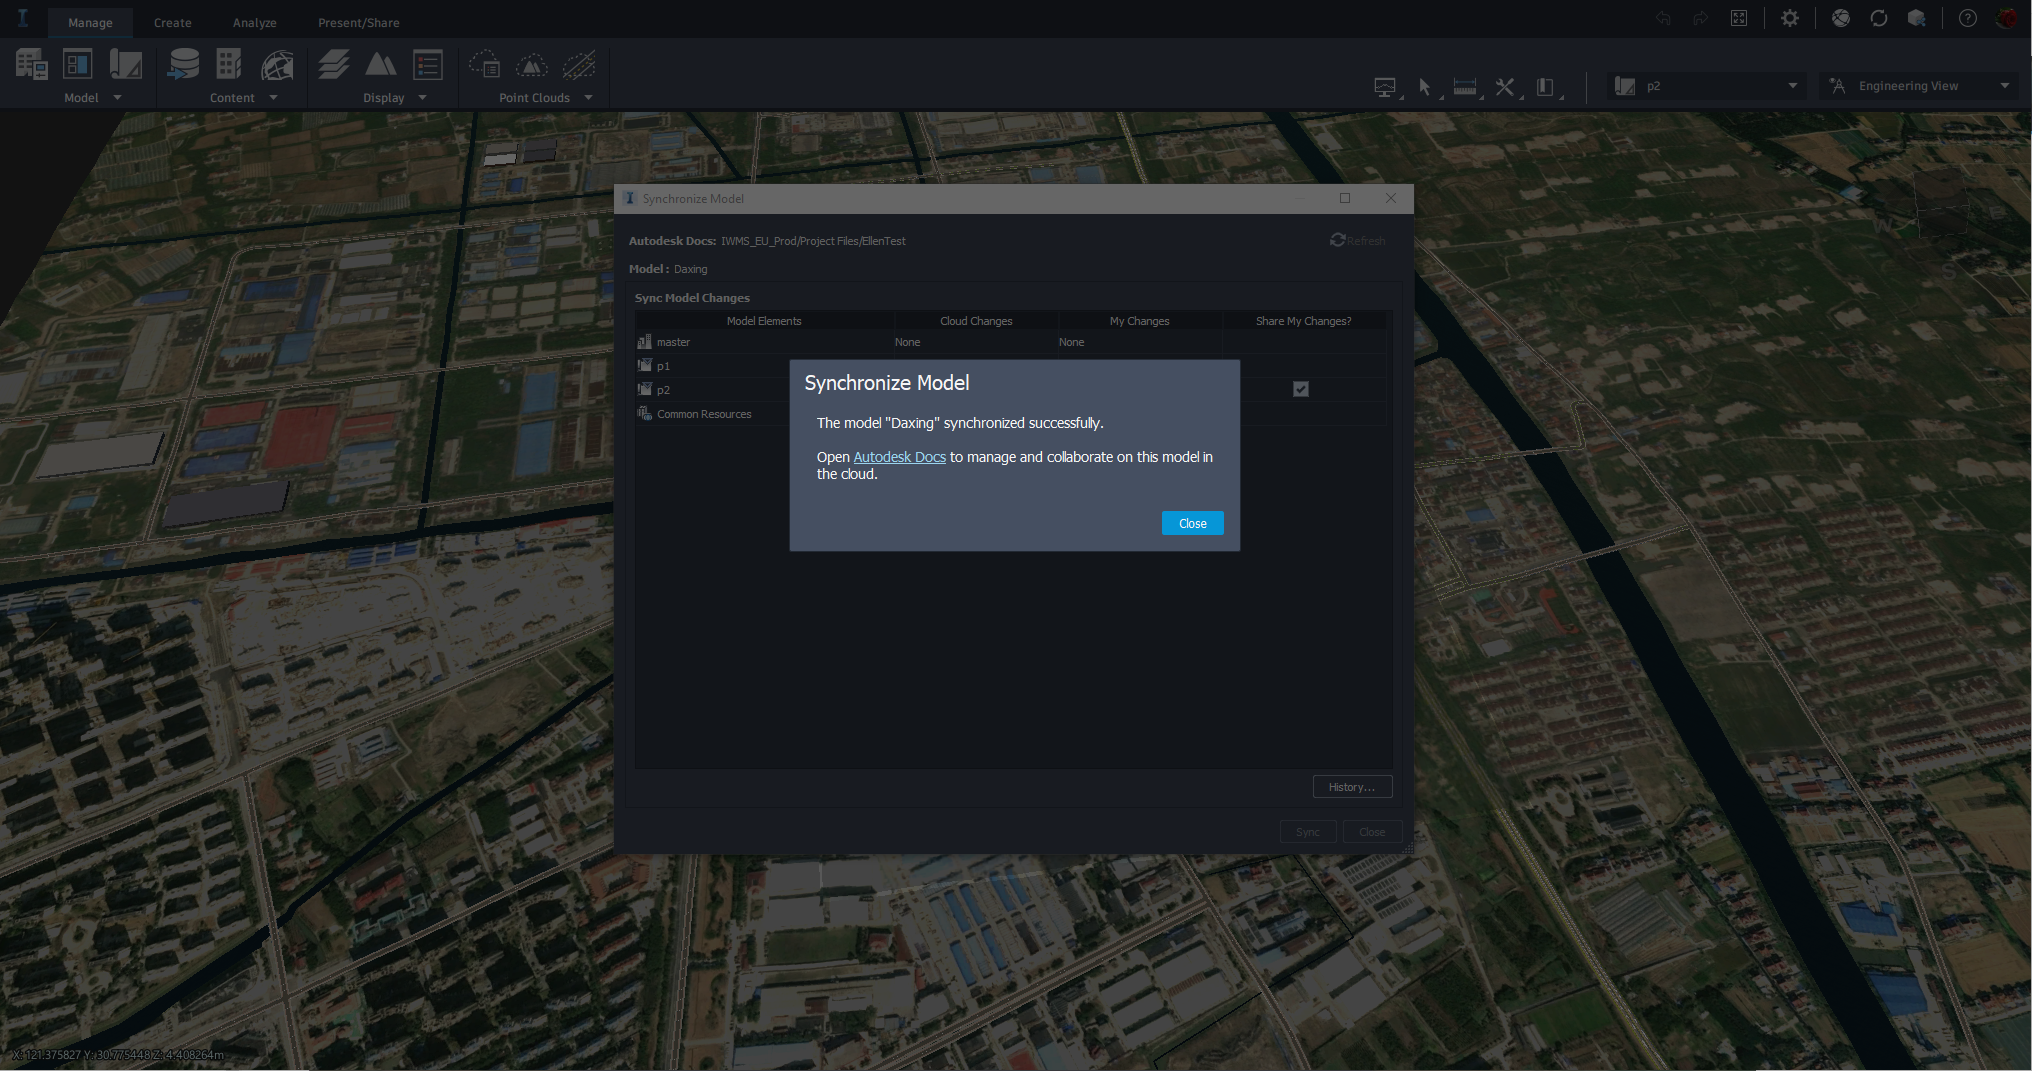Screen dimensions: 2032x1071
Task: Click the globe icon in the top bar
Action: (x=1841, y=18)
